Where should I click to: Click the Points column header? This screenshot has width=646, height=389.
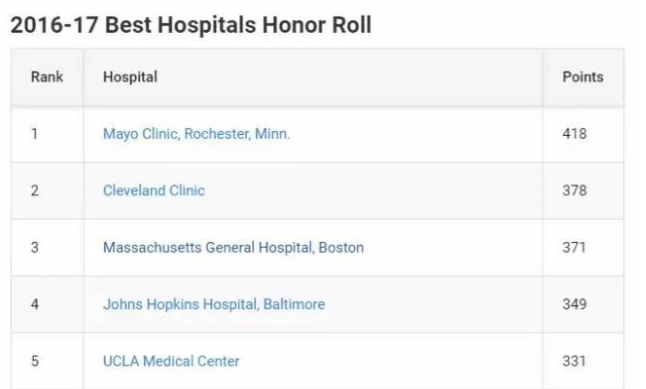coord(583,77)
